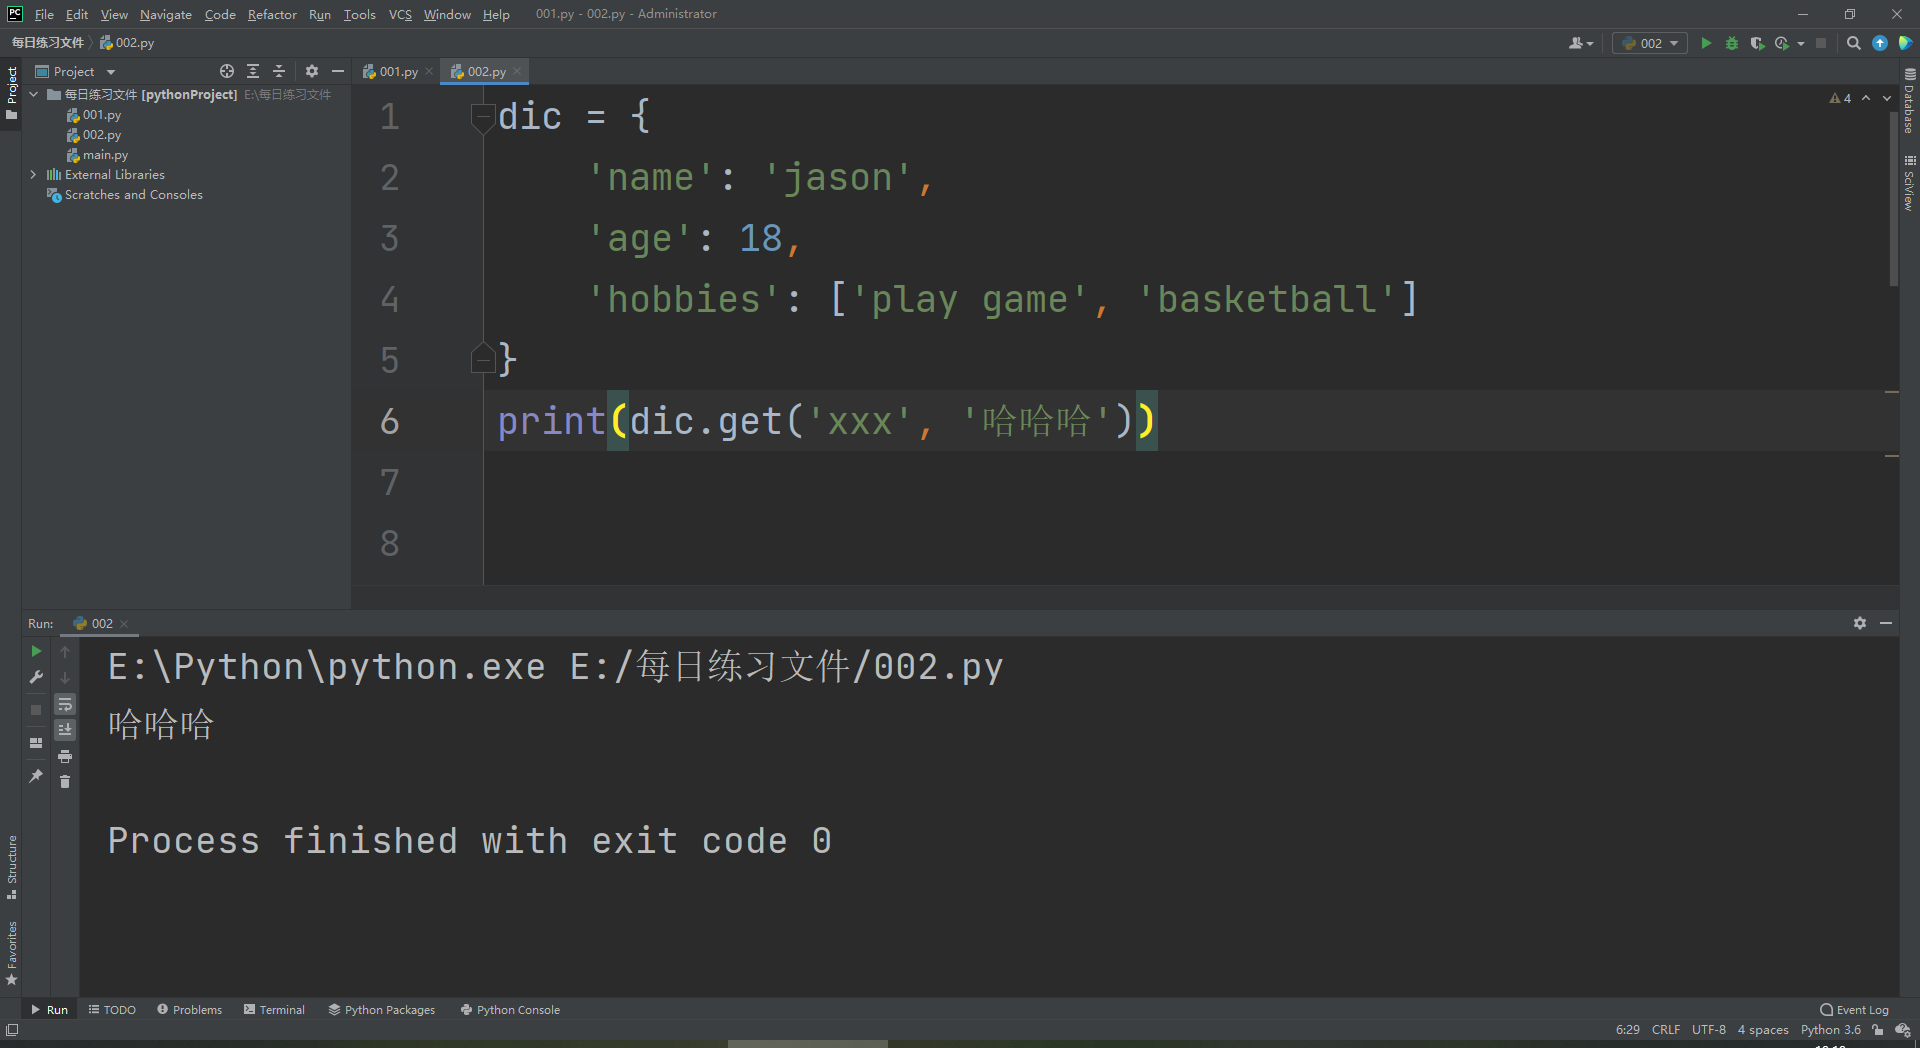Jump to the next highlighted error arrow
Viewport: 1920px width, 1048px height.
[x=1887, y=98]
